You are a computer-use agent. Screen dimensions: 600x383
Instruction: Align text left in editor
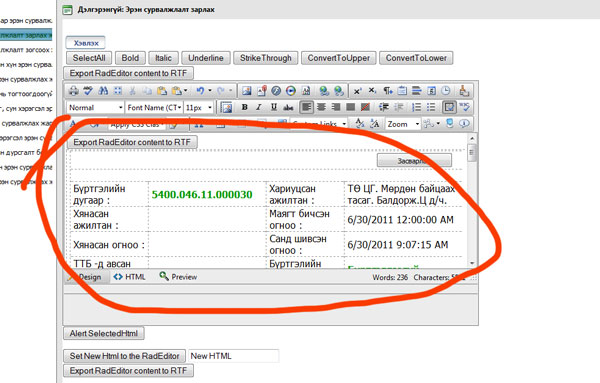click(306, 108)
